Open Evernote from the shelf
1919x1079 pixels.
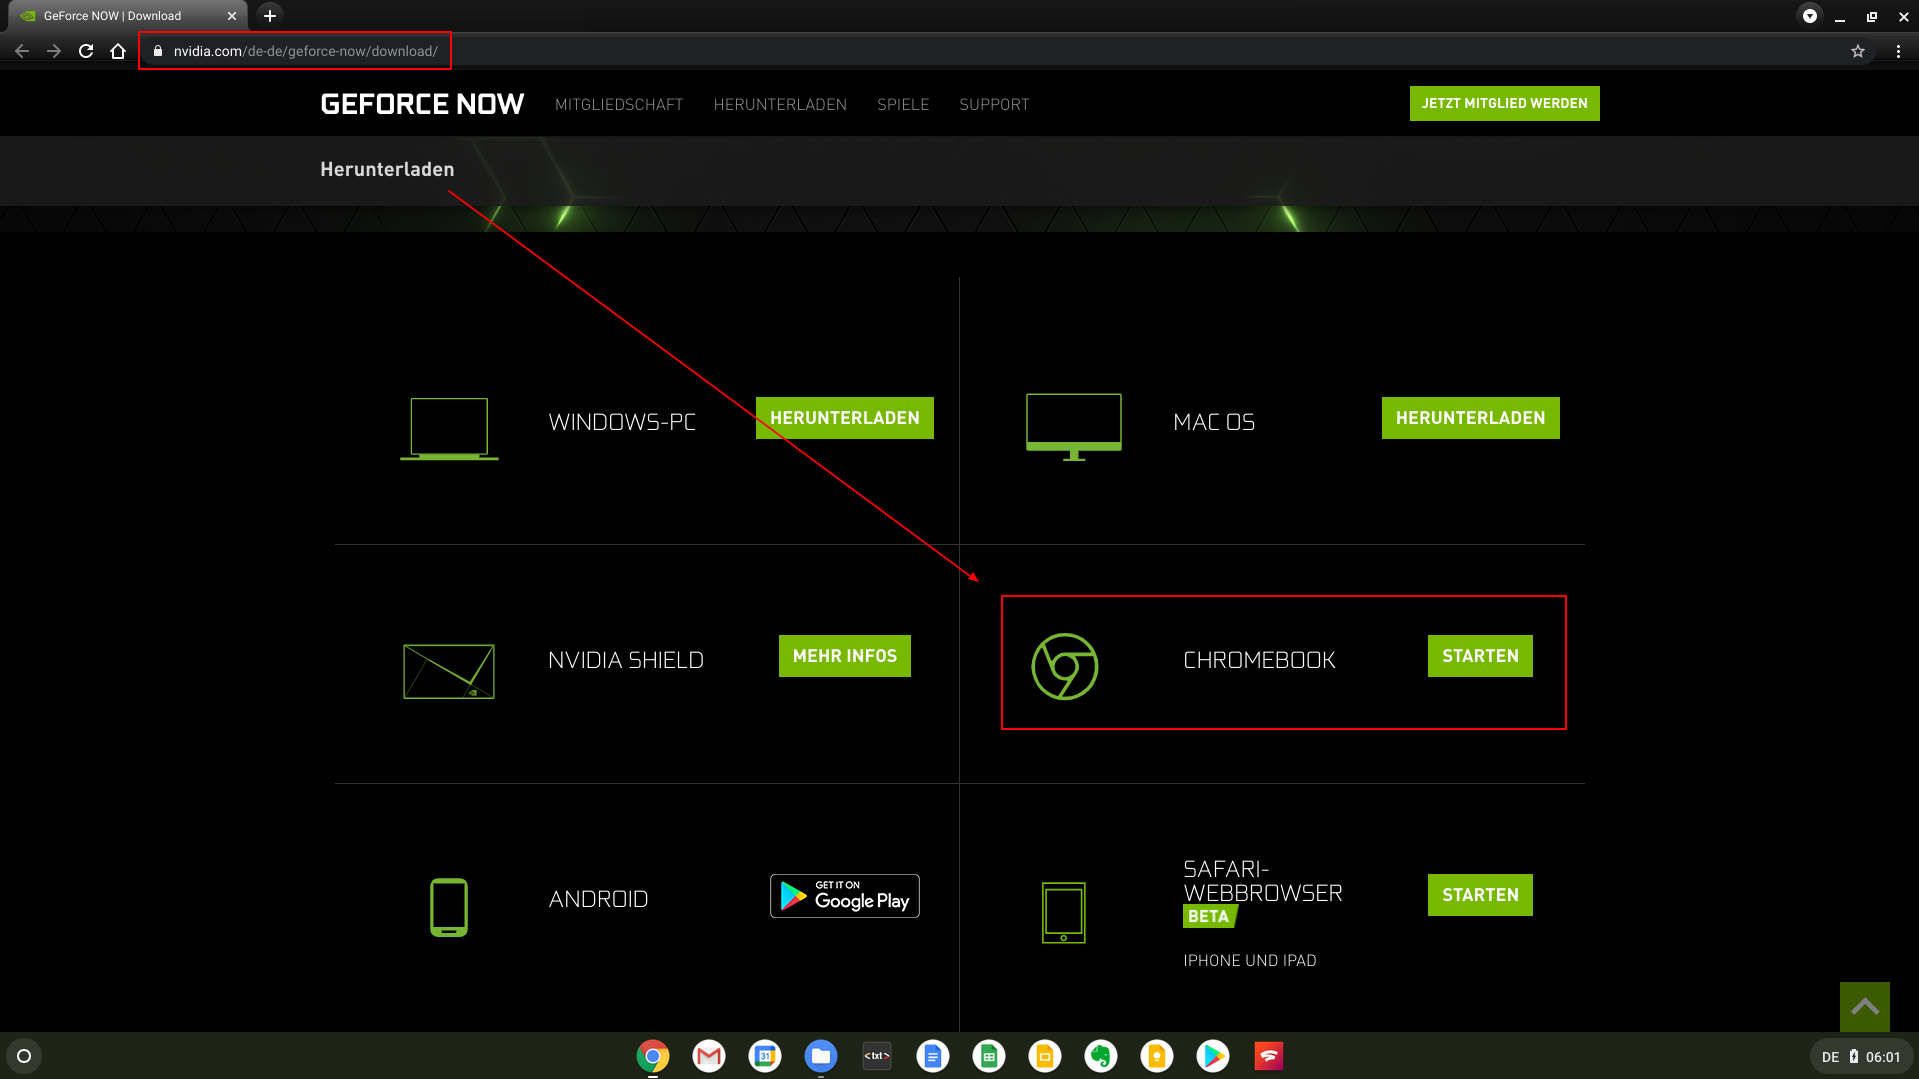tap(1101, 1056)
